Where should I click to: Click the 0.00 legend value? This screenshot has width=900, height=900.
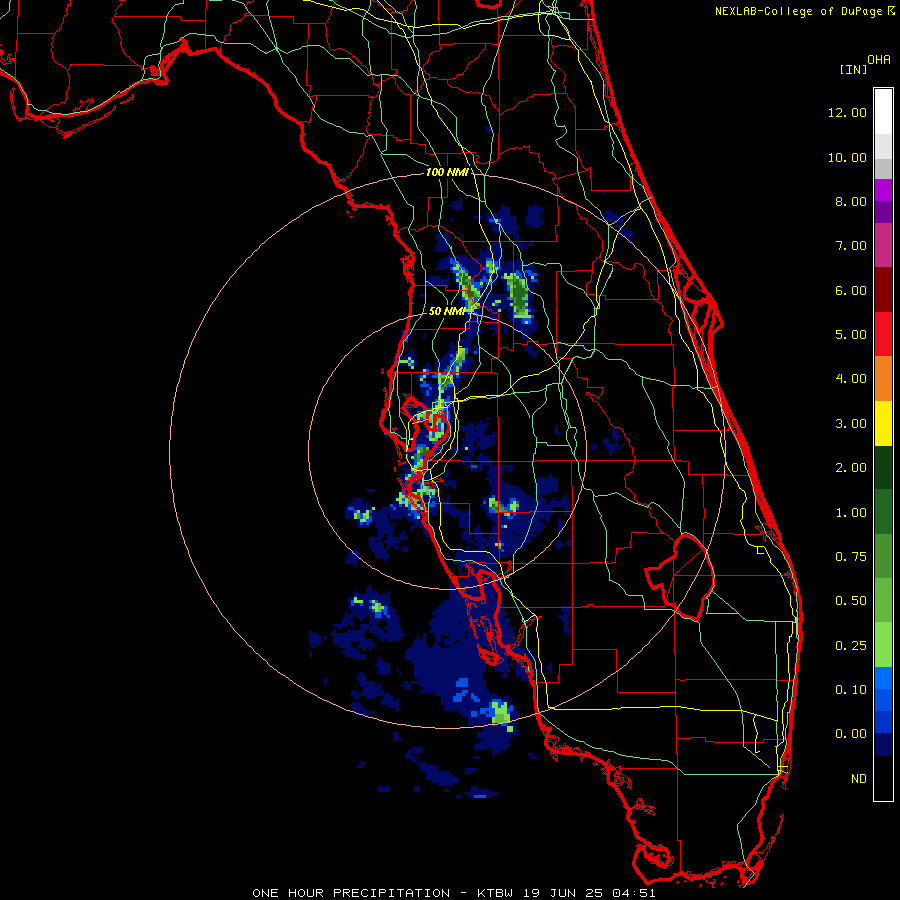point(851,734)
